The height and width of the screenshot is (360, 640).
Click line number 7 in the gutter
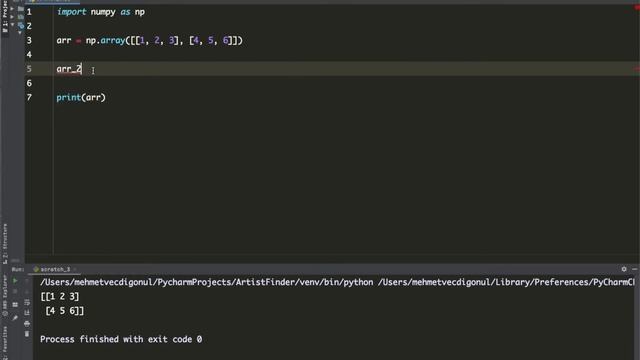[x=29, y=98]
